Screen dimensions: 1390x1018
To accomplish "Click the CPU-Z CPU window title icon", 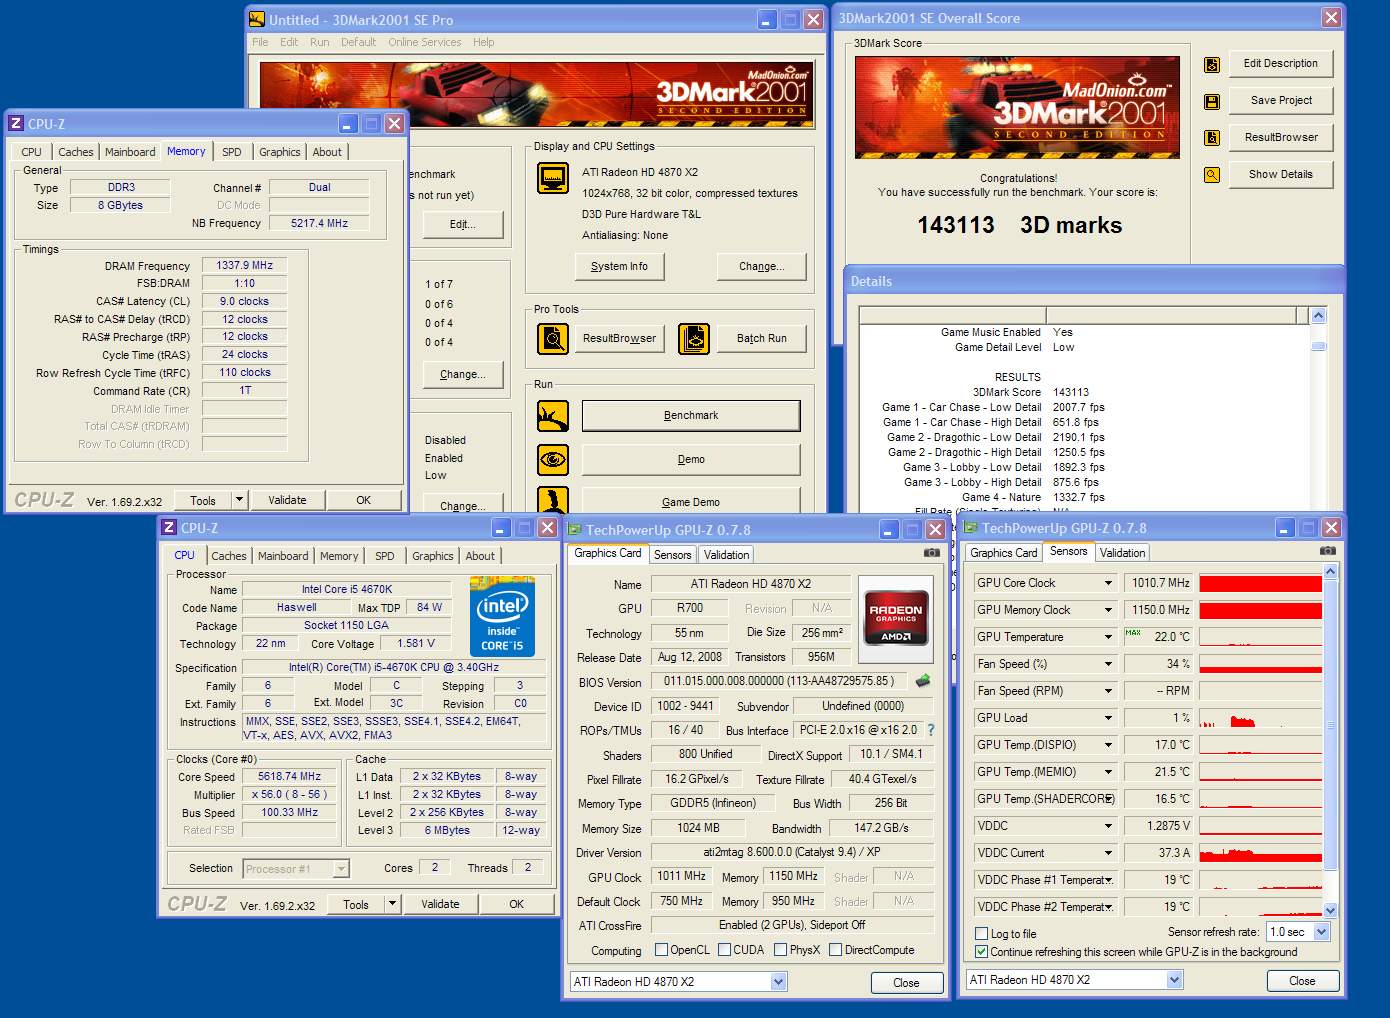I will pos(169,528).
